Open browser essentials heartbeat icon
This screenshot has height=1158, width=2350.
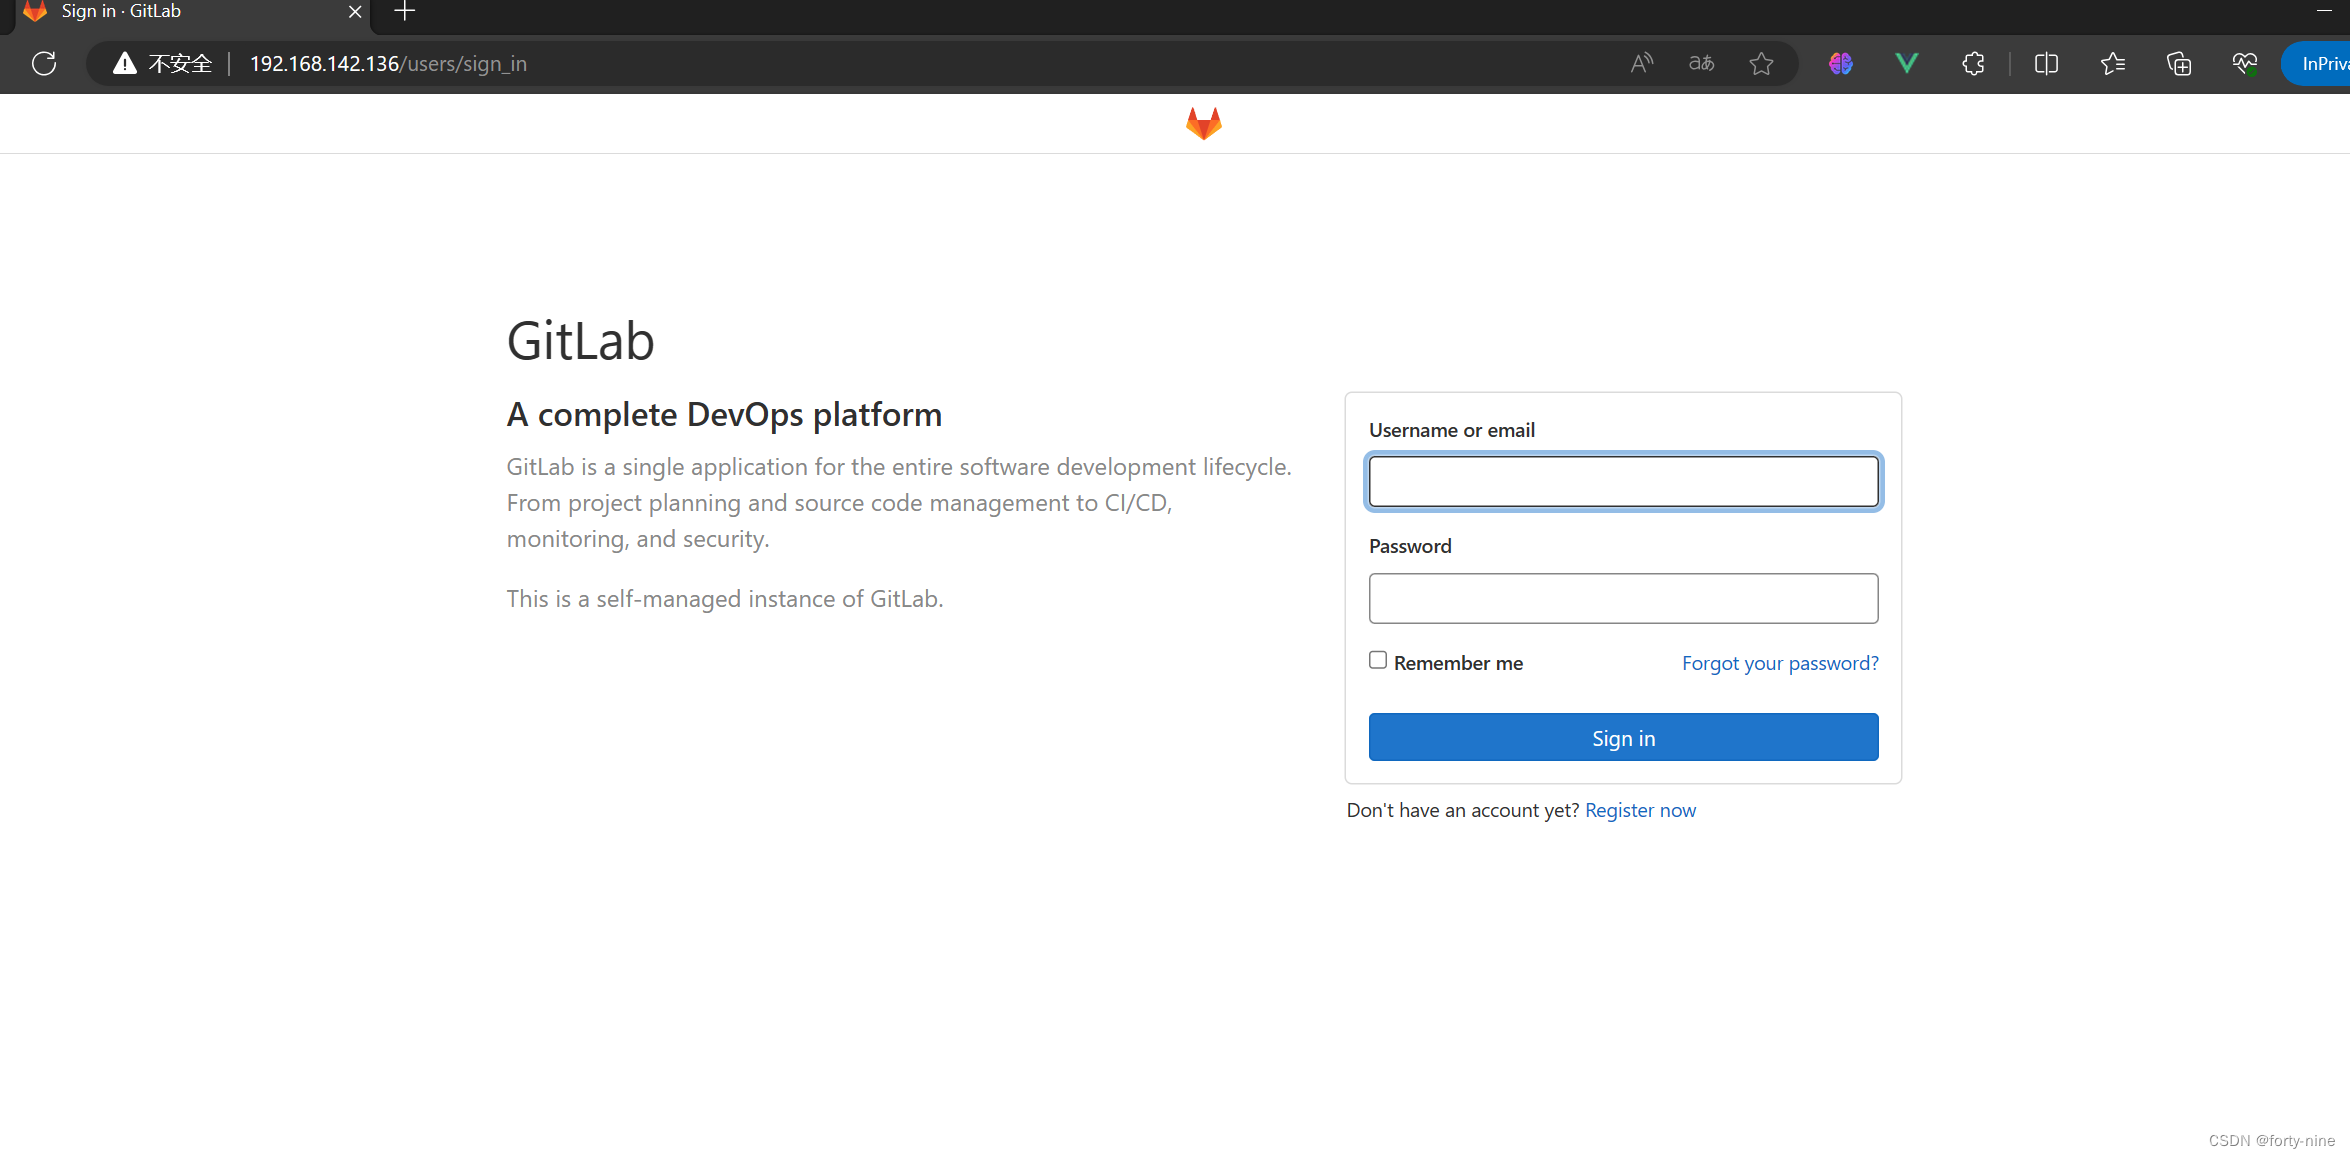click(2245, 63)
